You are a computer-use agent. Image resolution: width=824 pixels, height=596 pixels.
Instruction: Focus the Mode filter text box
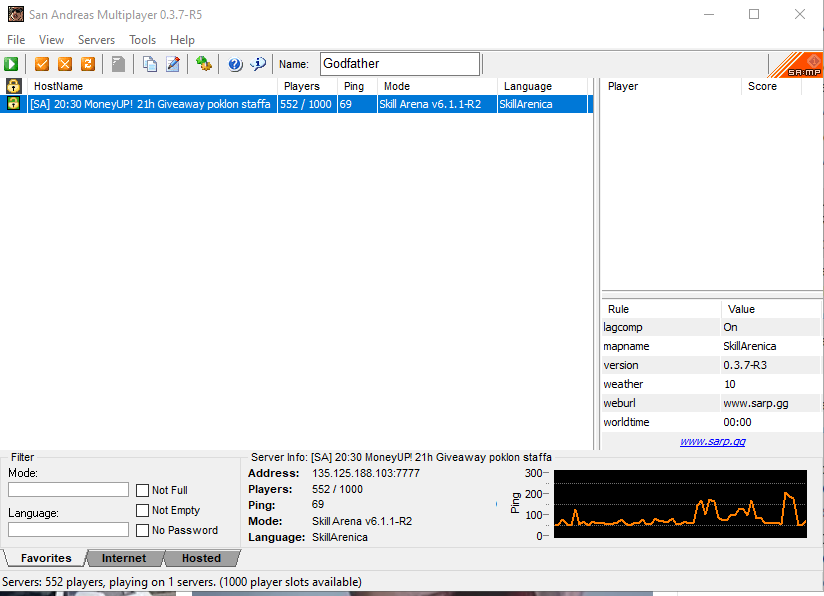(68, 490)
